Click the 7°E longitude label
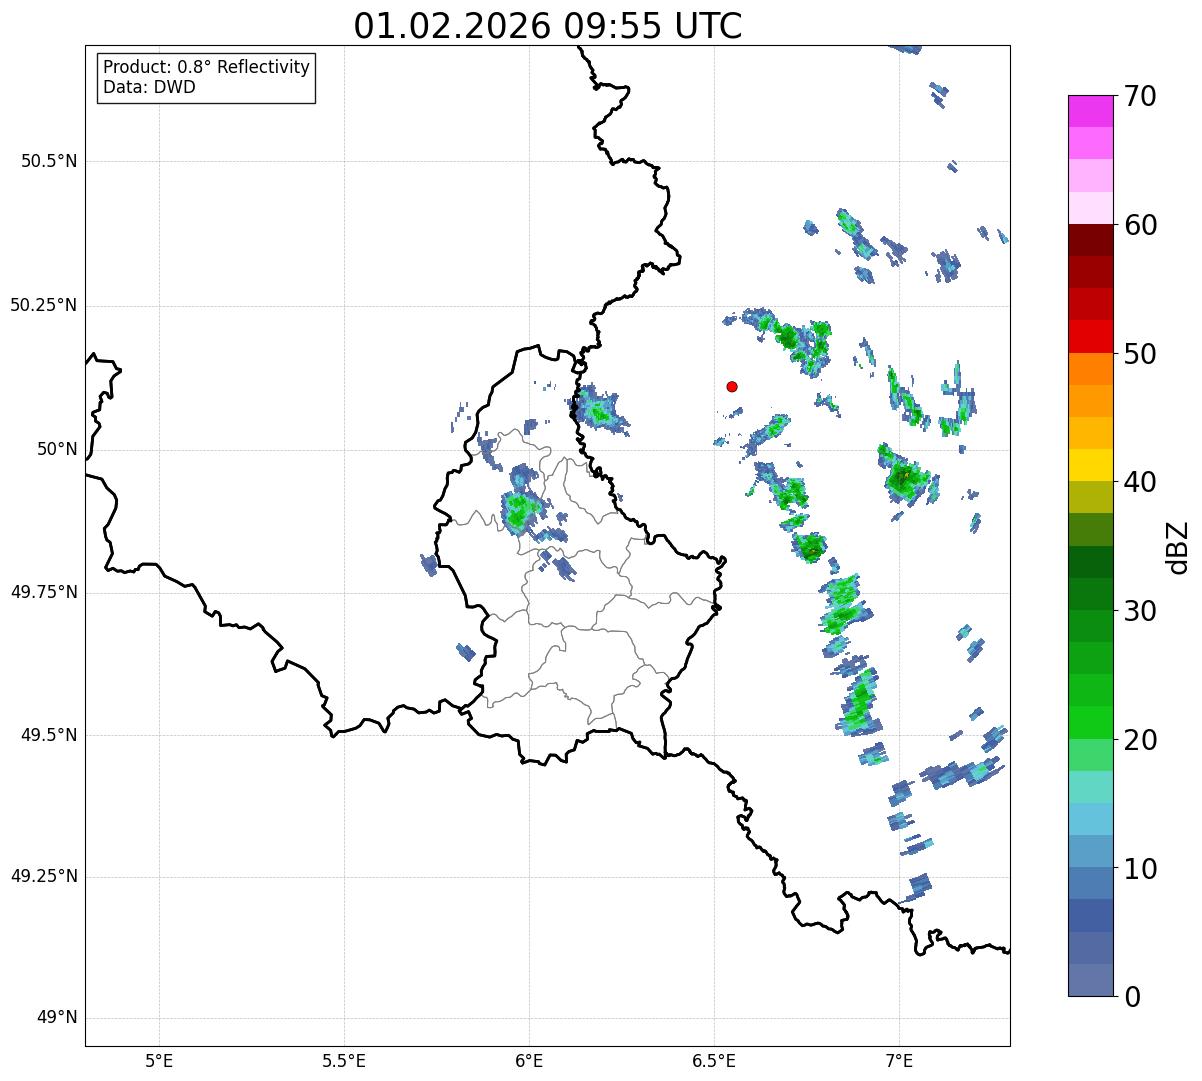 899,1061
